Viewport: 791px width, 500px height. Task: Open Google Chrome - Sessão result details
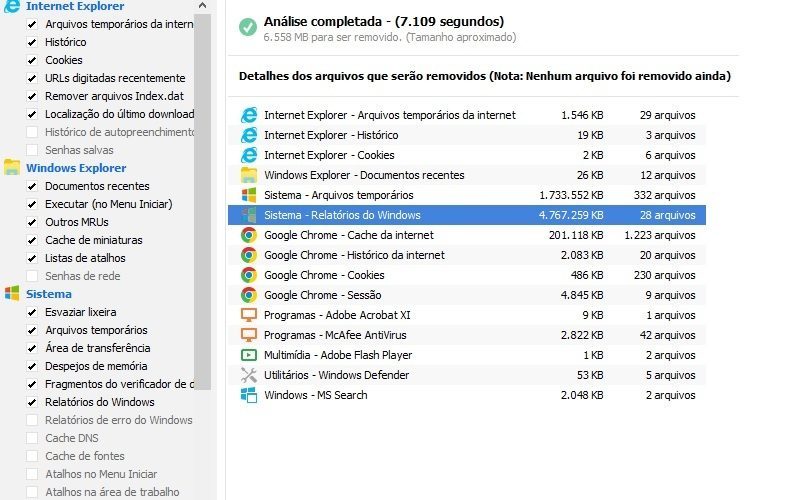(467, 295)
